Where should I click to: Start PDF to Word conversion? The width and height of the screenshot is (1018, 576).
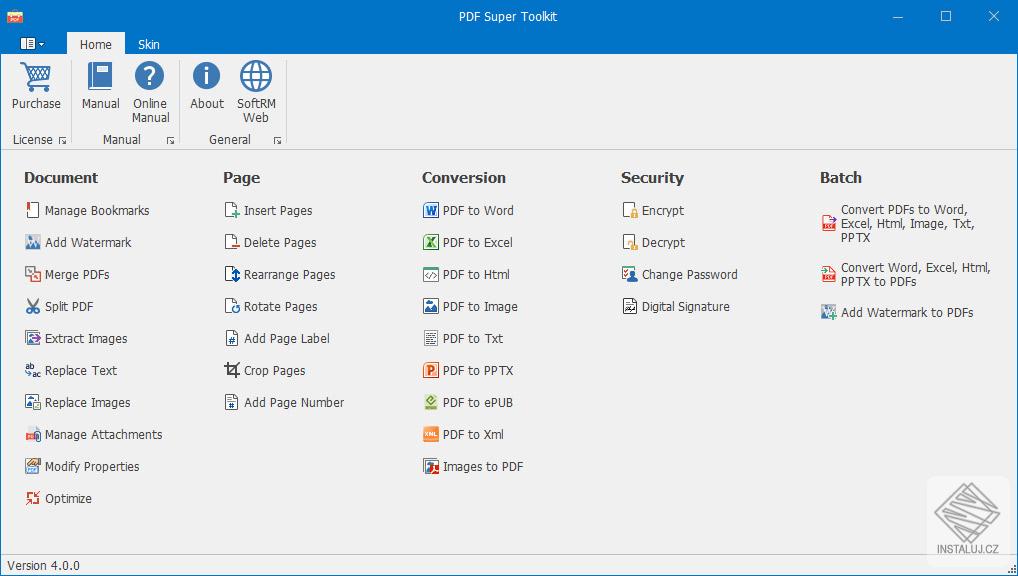(x=477, y=210)
